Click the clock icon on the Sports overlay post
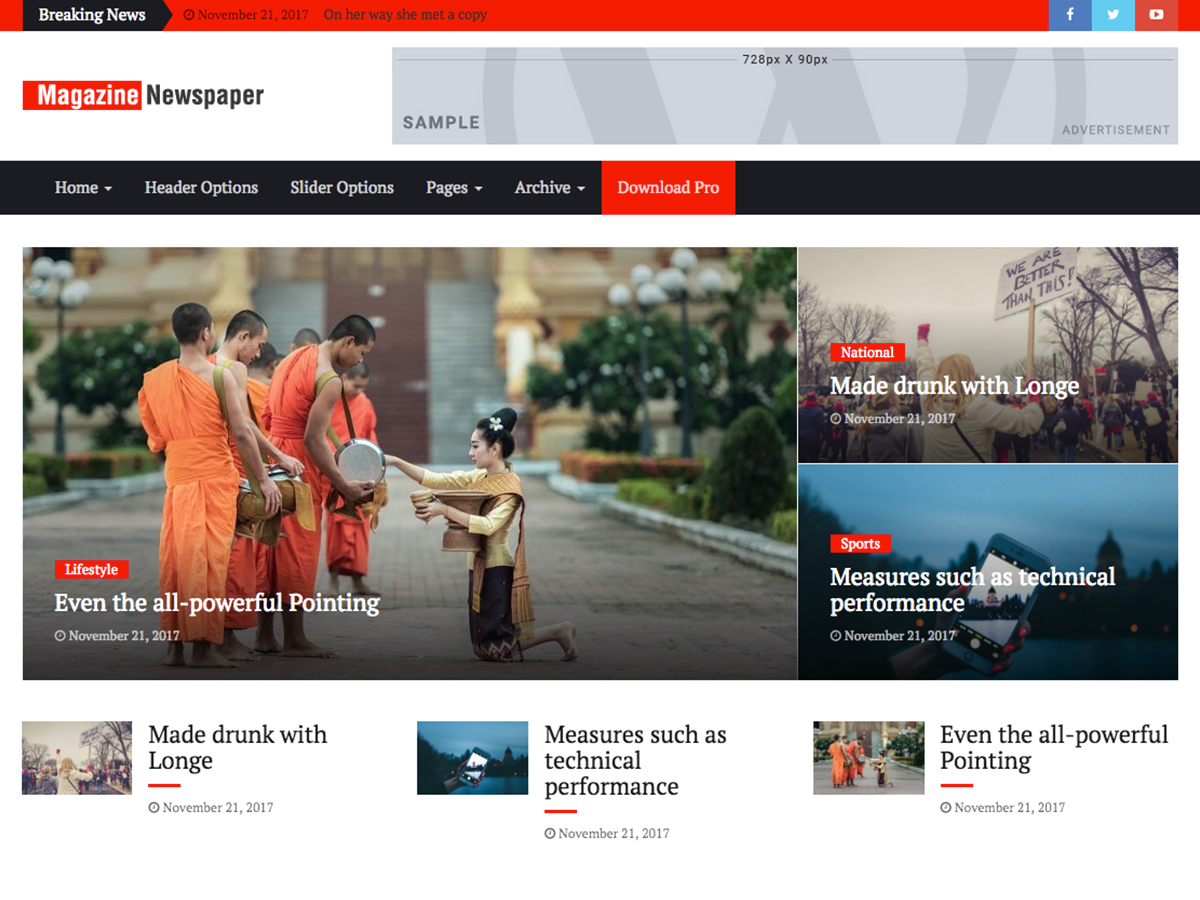The height and width of the screenshot is (900, 1200). pos(836,635)
